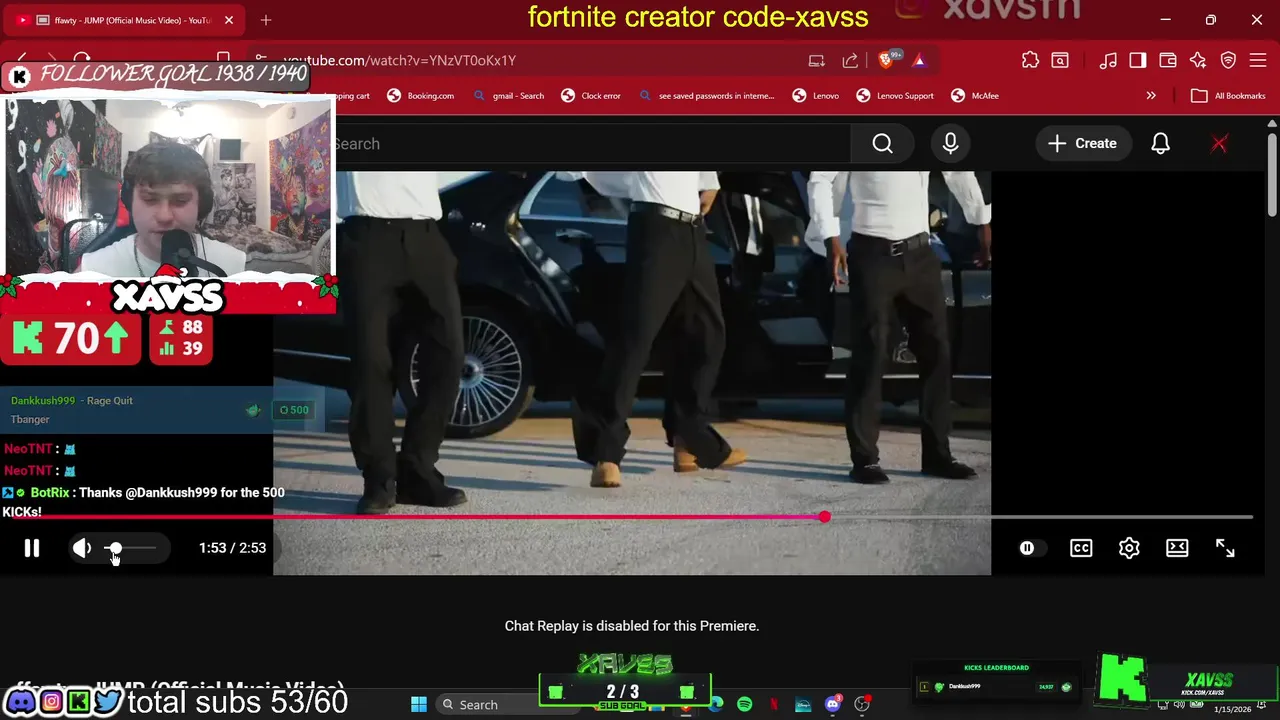
Task: Open the Lenovo bookmark
Action: 816,96
